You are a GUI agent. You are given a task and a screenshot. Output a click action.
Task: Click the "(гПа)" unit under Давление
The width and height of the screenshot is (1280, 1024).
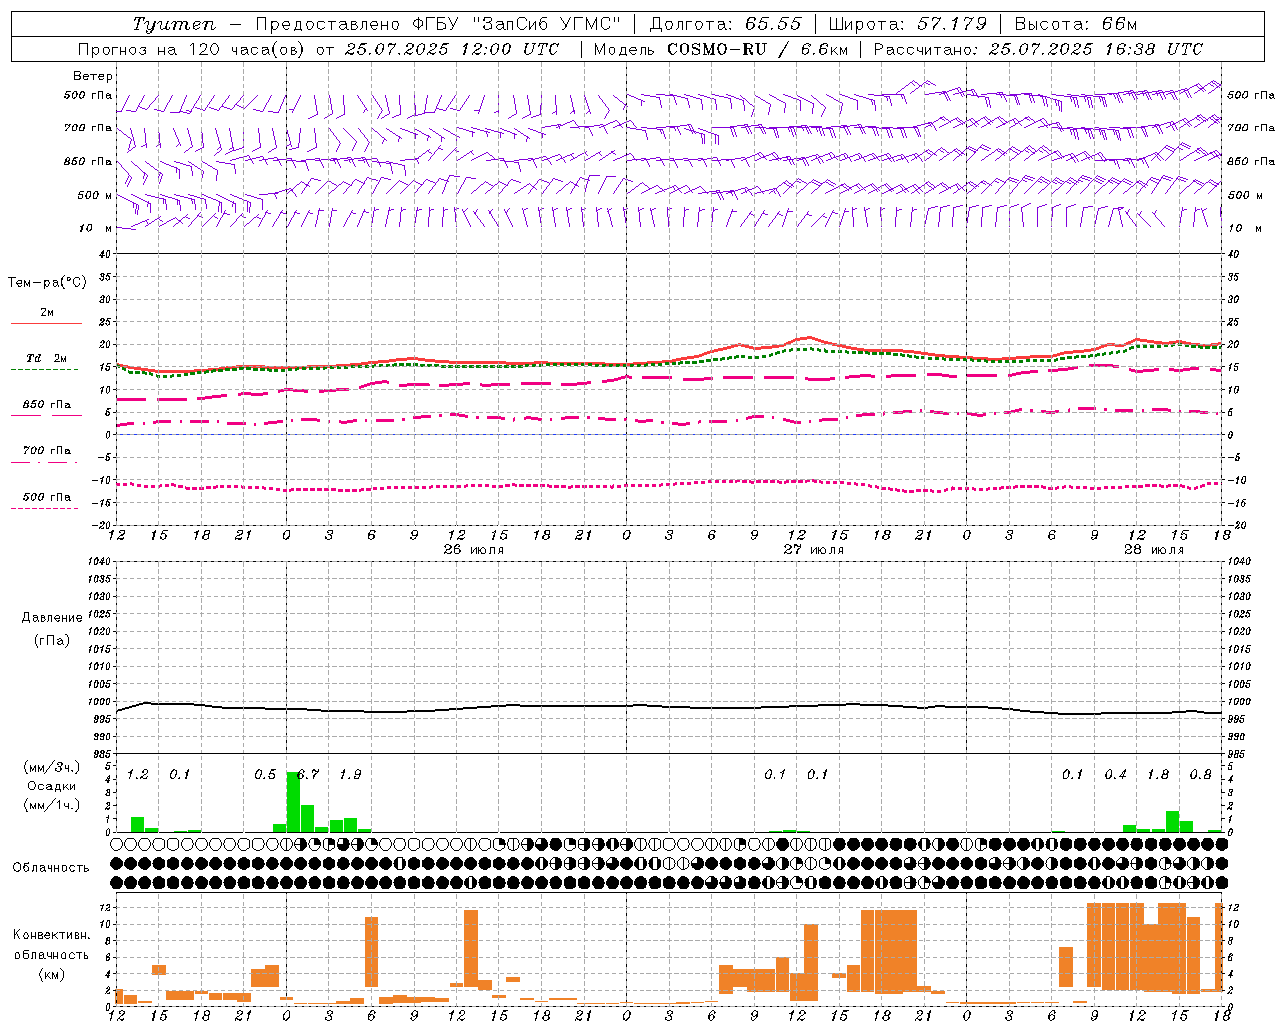click(52, 640)
